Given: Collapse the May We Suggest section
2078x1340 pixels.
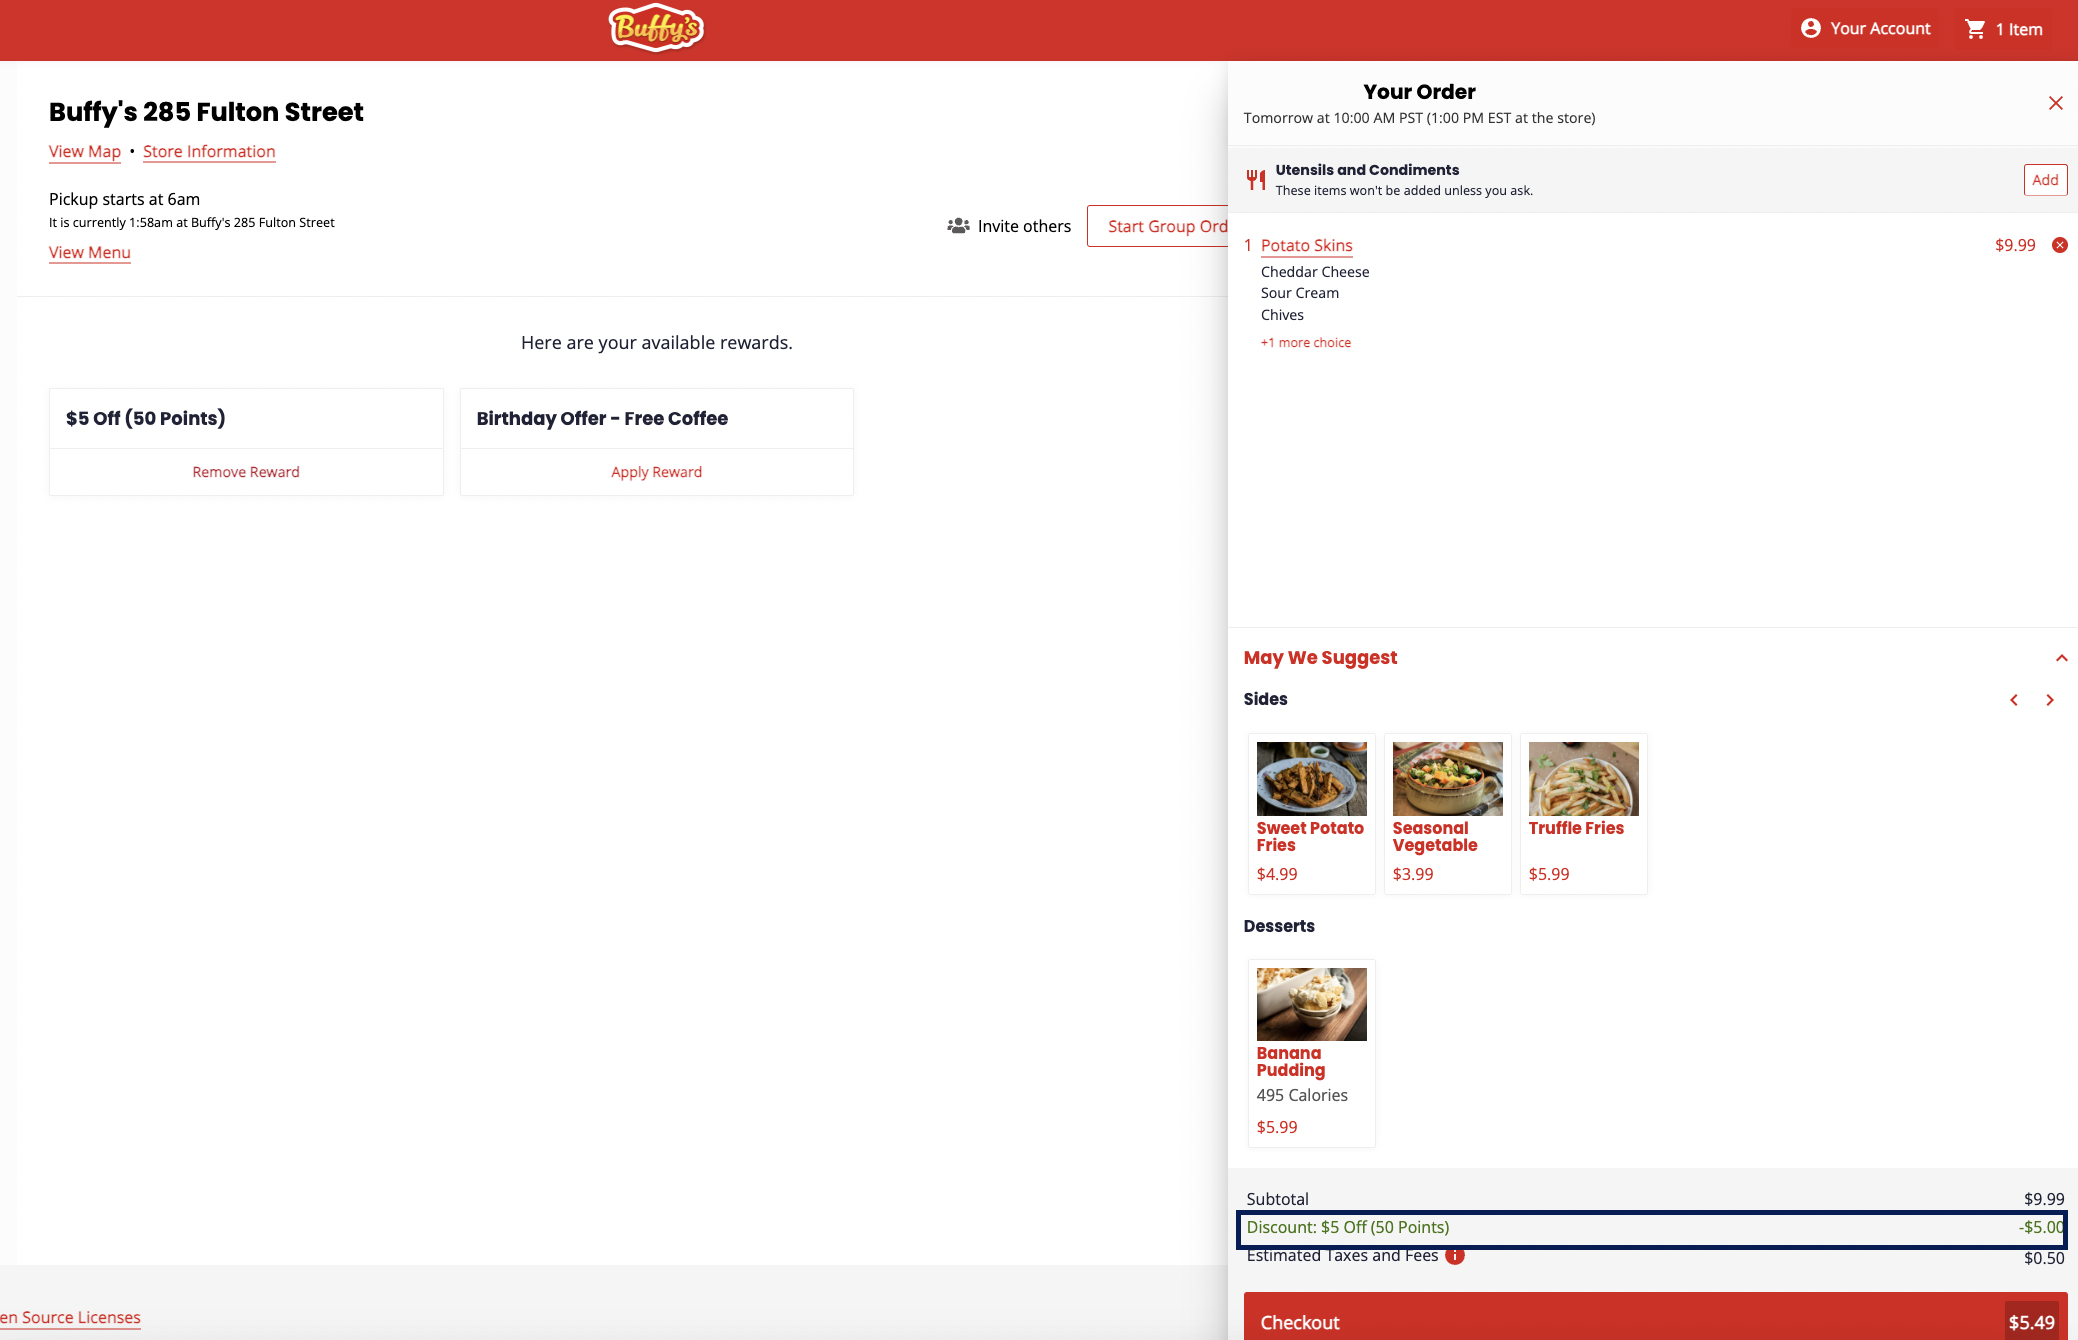Looking at the screenshot, I should point(2061,658).
